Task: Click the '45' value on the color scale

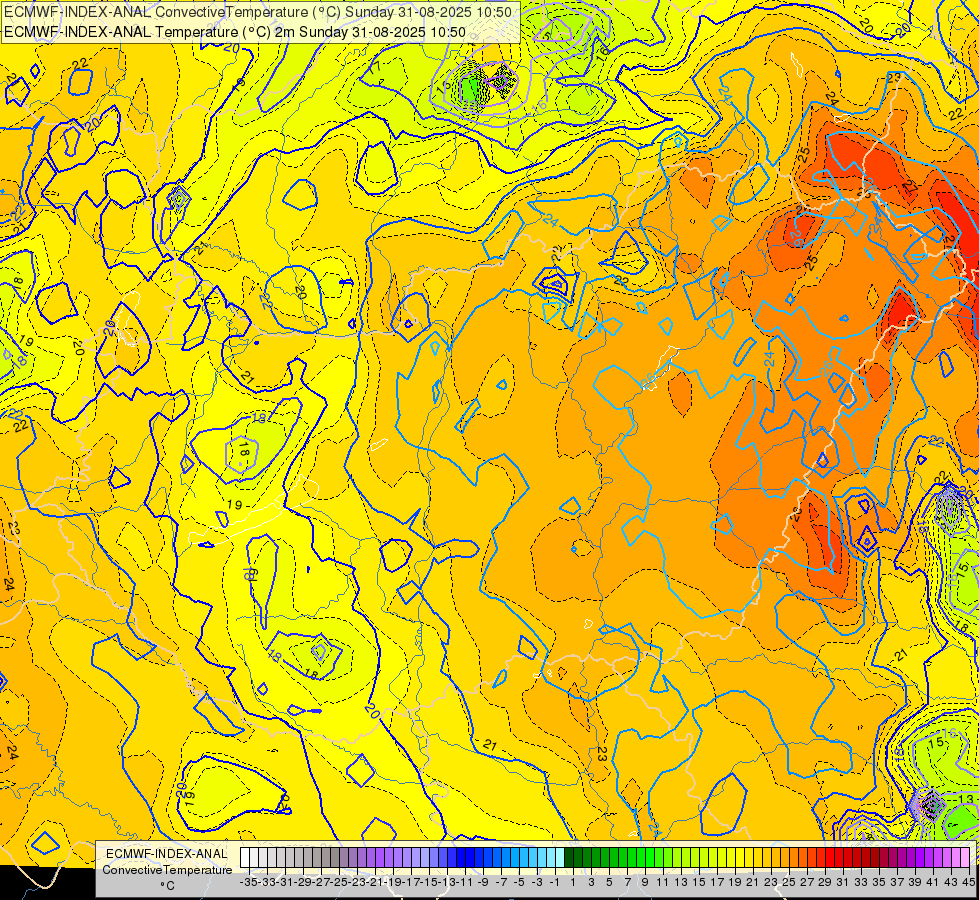Action: point(968,881)
